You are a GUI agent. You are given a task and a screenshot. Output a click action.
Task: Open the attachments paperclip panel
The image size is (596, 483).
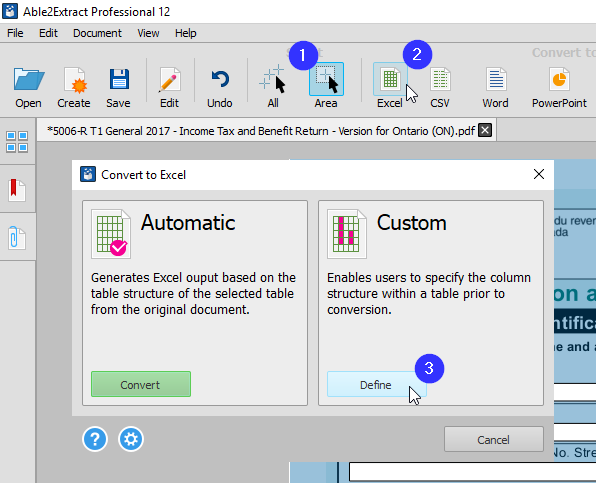click(17, 238)
